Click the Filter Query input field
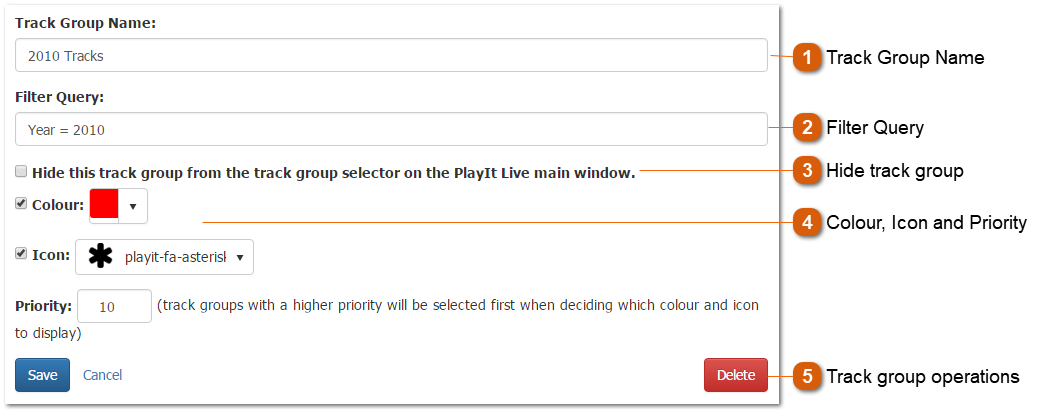1043x413 pixels. pos(391,129)
